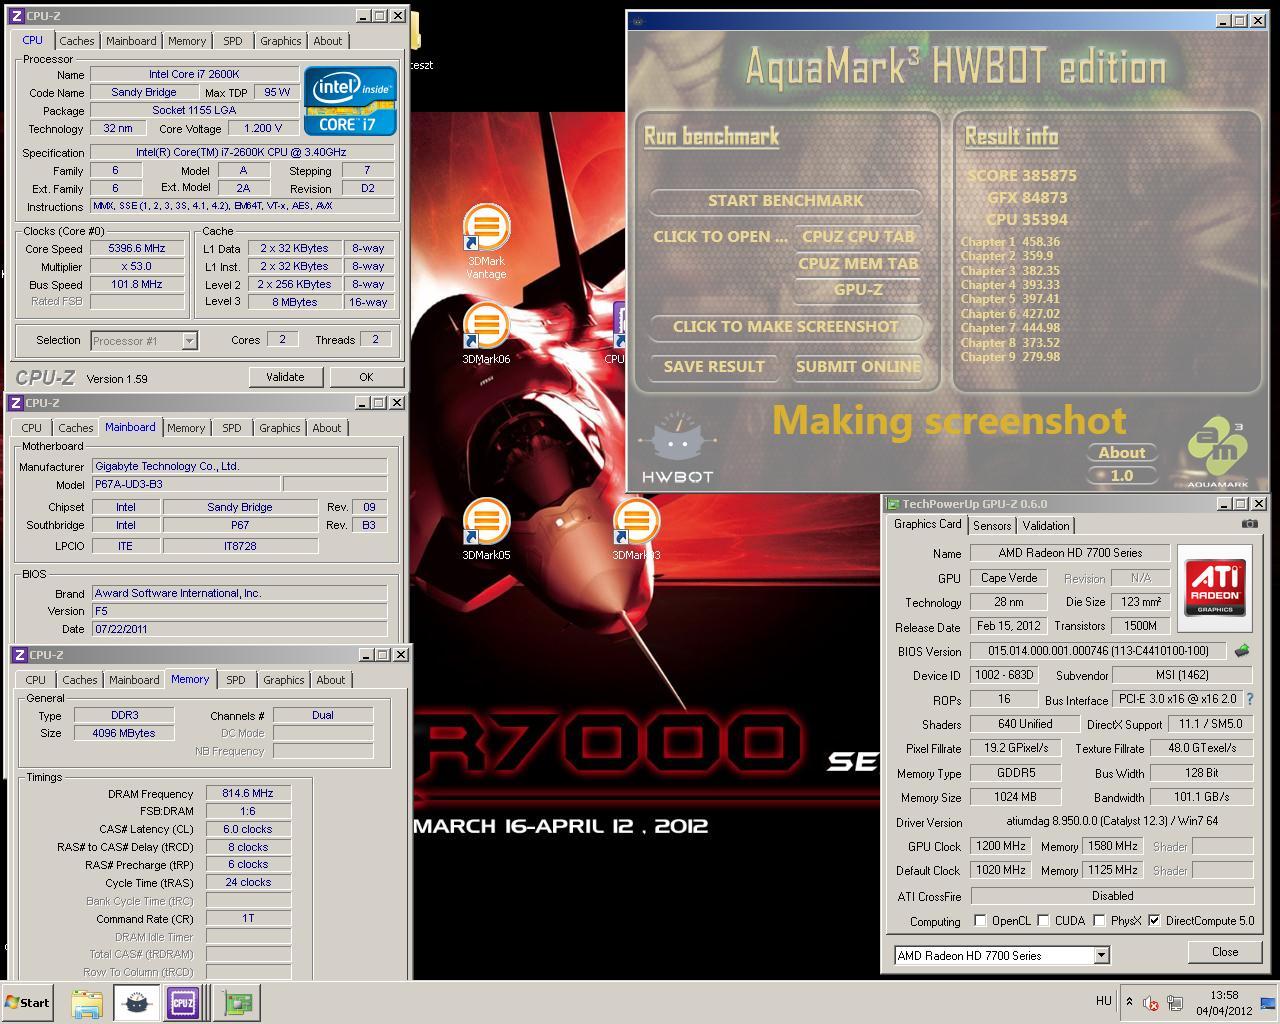Click CPUZ MEM TAB button in AquaMark
Screen dimensions: 1280x1024
(x=858, y=264)
